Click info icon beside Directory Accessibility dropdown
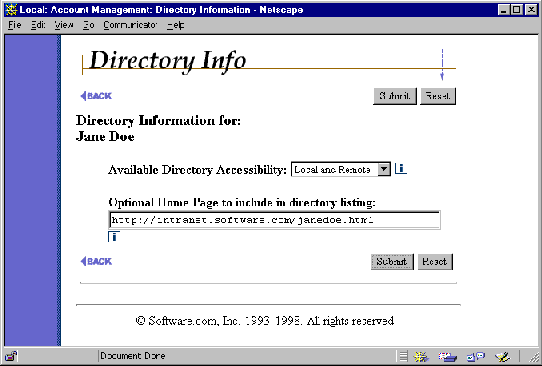The width and height of the screenshot is (542, 366). [400, 169]
